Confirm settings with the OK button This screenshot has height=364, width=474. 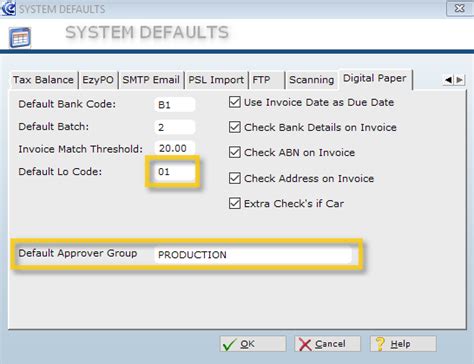tap(253, 344)
